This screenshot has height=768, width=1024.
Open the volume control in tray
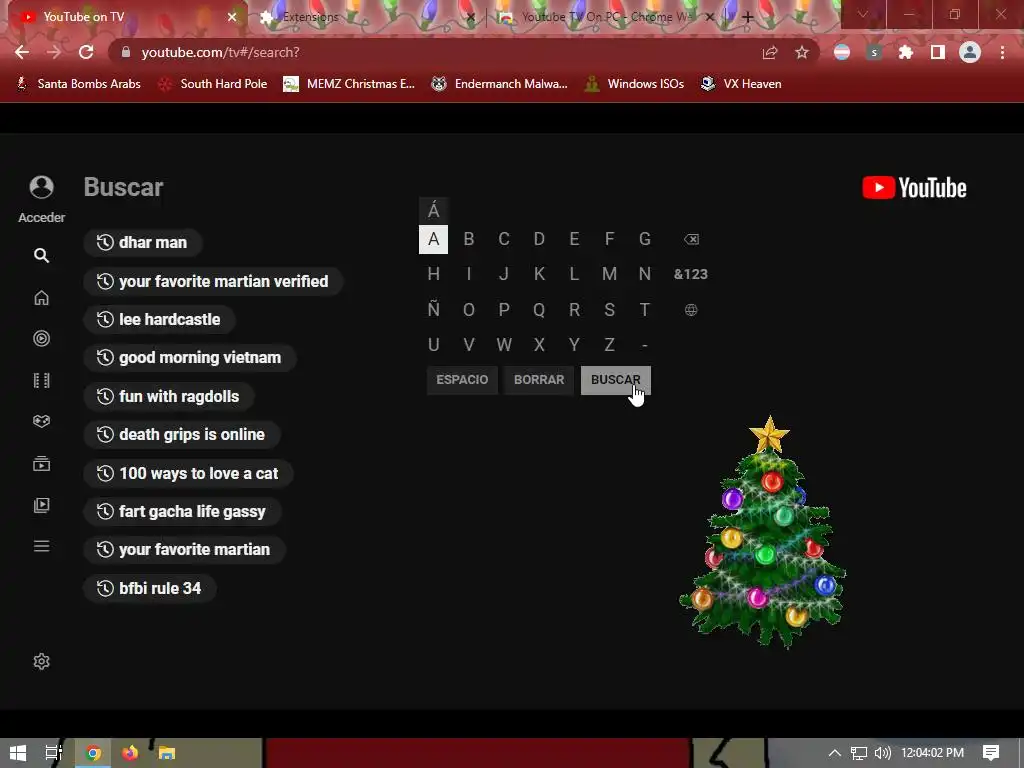coord(882,753)
